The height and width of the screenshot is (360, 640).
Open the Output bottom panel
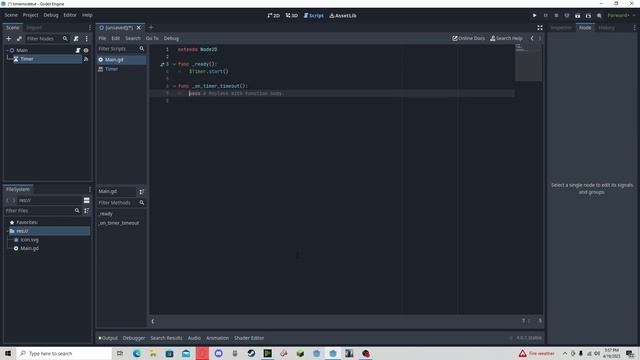pos(108,338)
